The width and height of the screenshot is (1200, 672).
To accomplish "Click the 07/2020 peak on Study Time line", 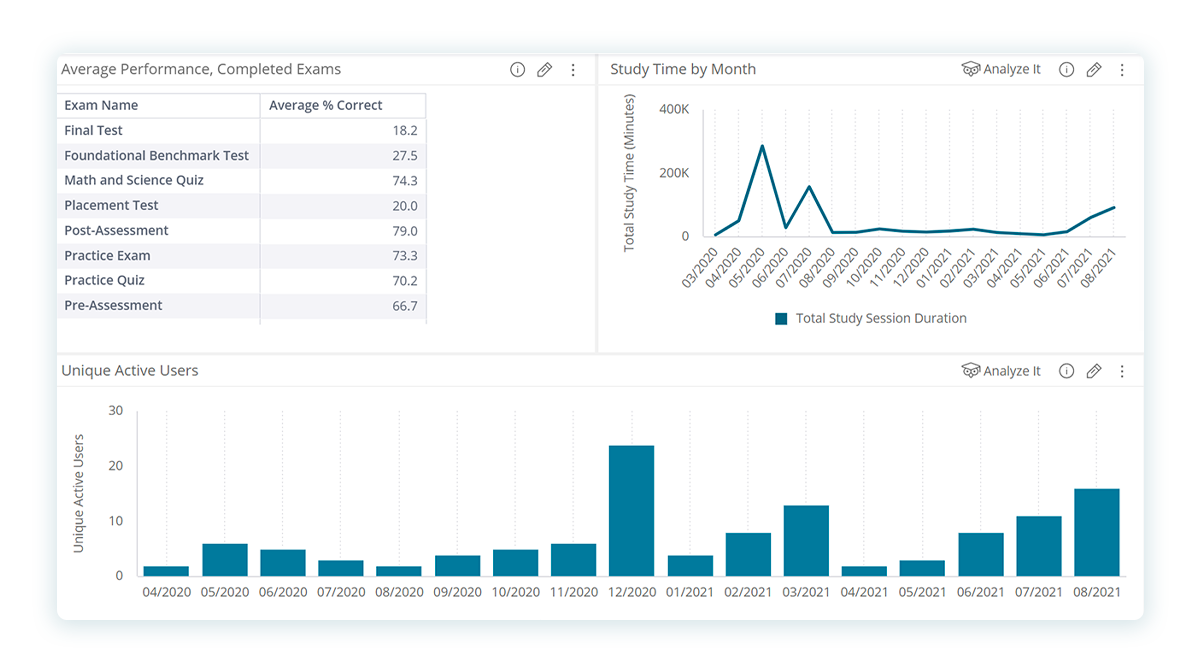I will click(809, 187).
